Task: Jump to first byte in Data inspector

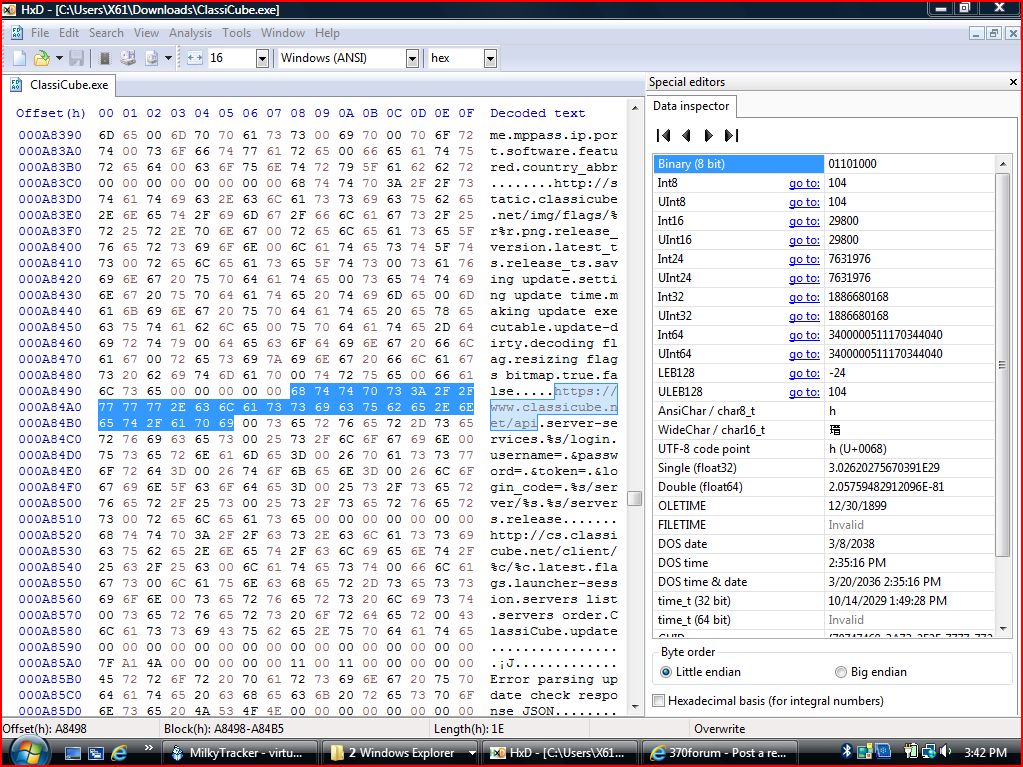Action: (x=664, y=135)
